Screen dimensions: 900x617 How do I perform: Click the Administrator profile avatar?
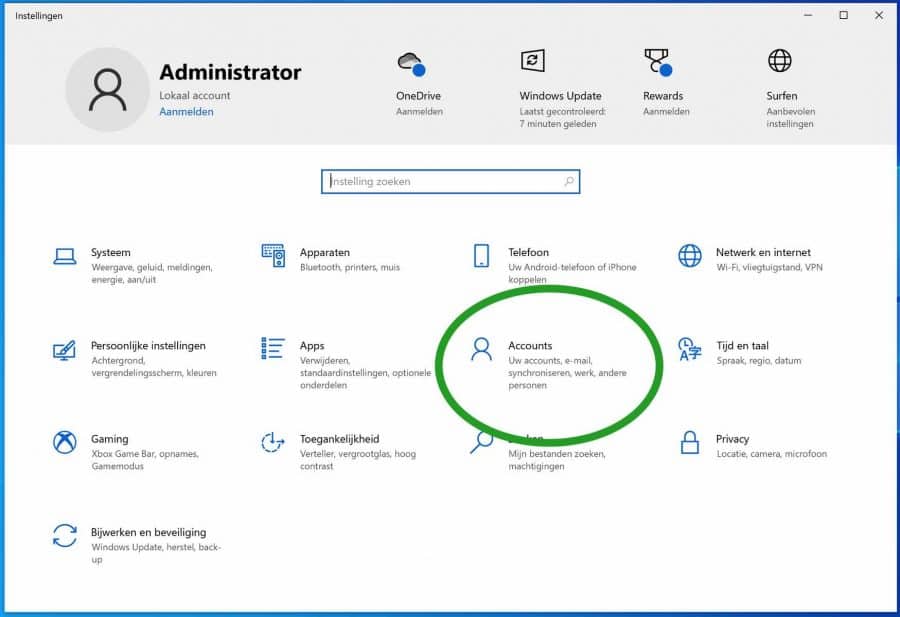107,90
